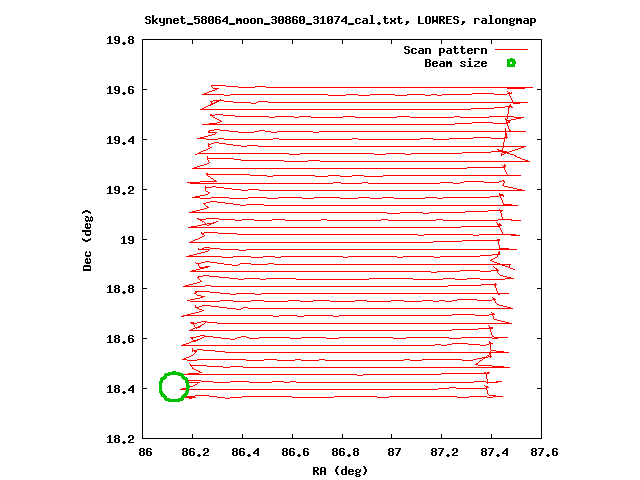Click the 18.6 Dec axis tick label
The width and height of the screenshot is (640, 480).
tap(120, 339)
